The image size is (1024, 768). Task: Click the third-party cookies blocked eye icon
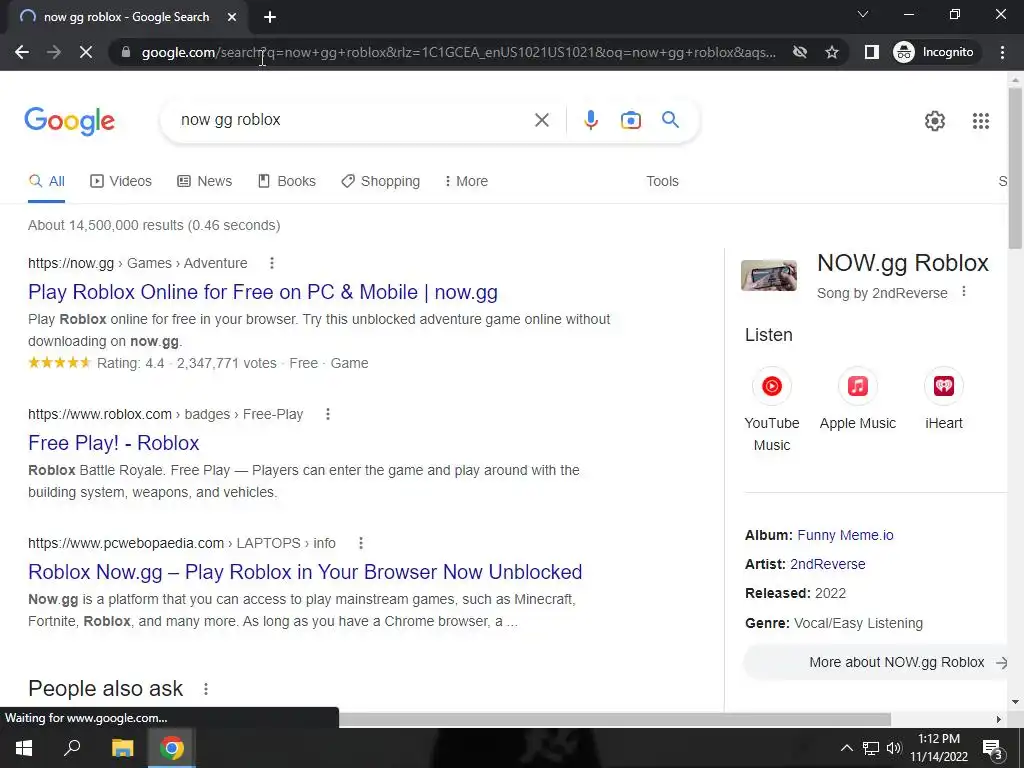coord(799,52)
